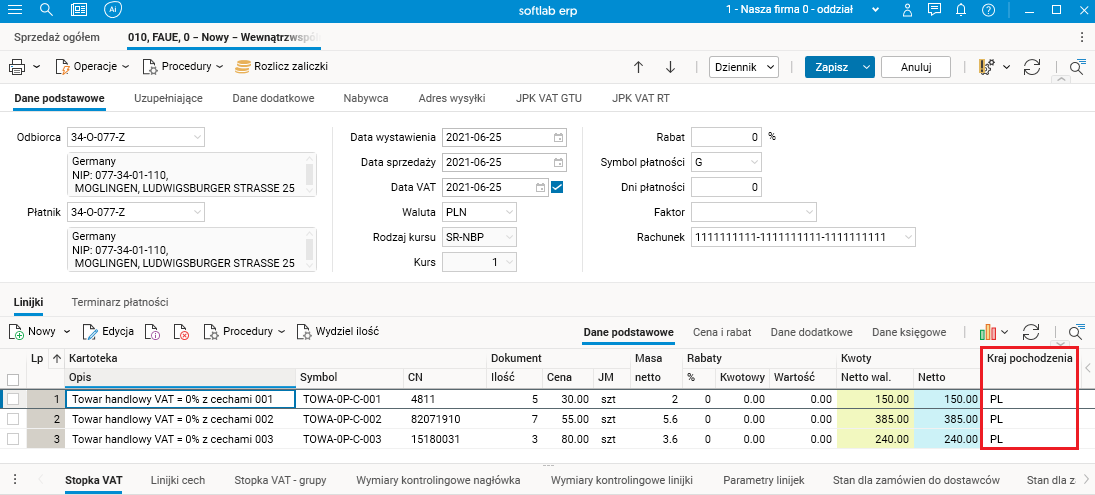This screenshot has width=1095, height=495.
Task: Open the Rachunek account dropdown
Action: tap(907, 237)
